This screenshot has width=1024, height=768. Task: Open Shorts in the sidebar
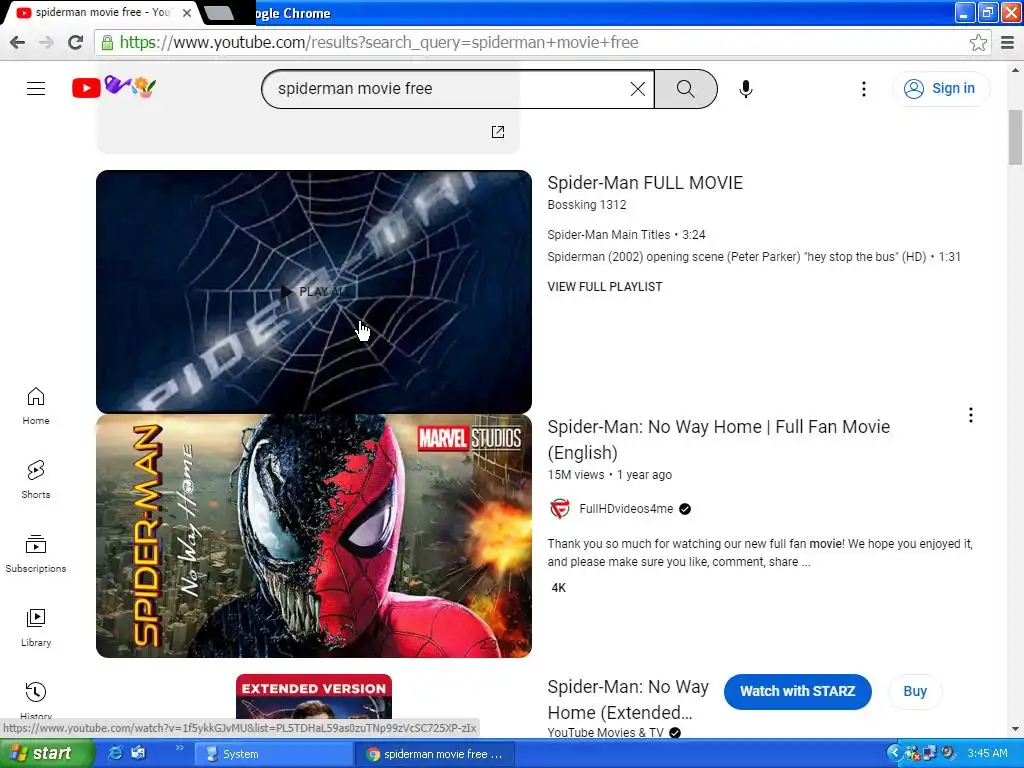36,479
